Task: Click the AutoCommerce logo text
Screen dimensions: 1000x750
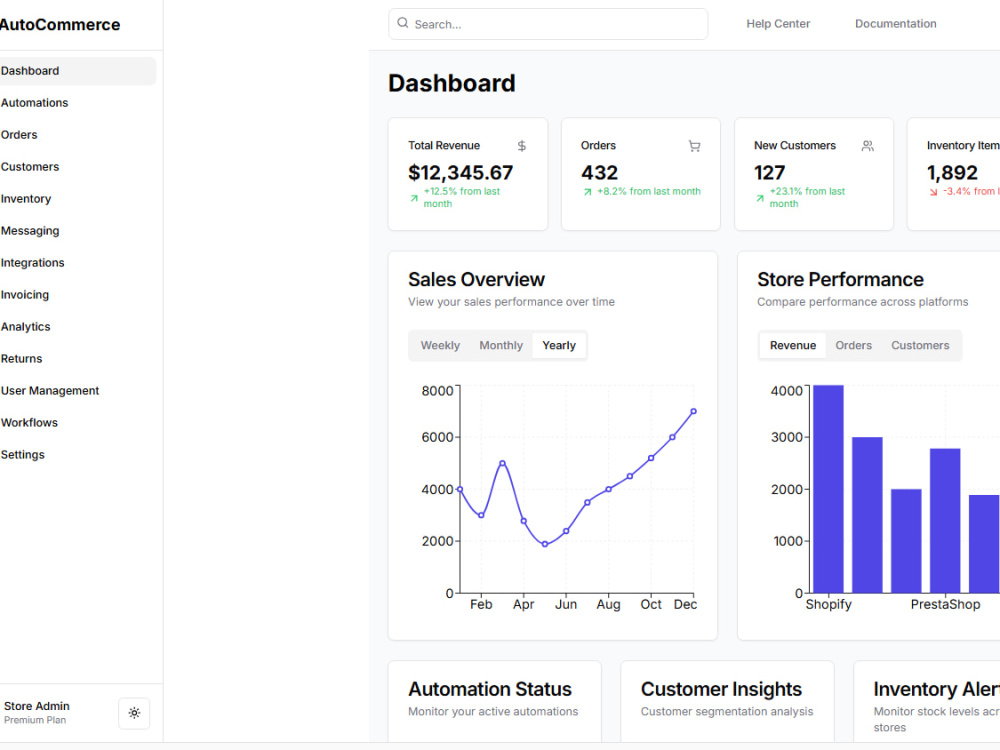Action: 59,24
